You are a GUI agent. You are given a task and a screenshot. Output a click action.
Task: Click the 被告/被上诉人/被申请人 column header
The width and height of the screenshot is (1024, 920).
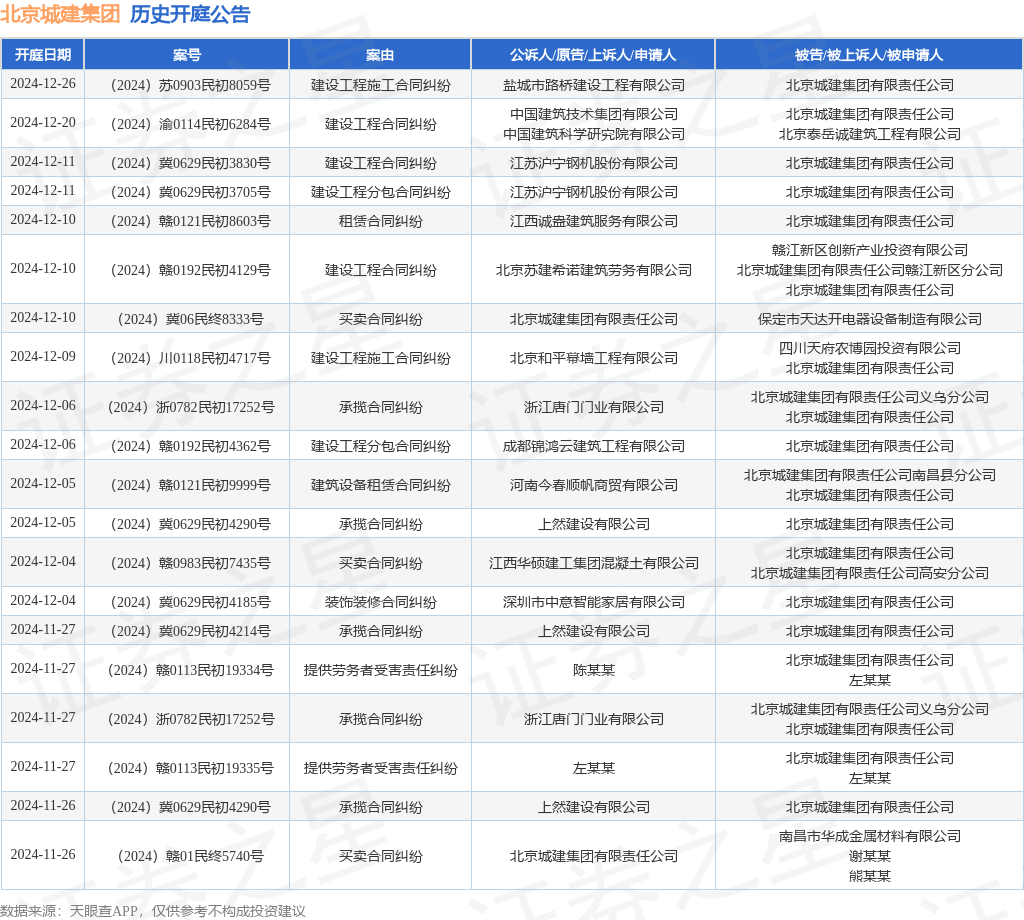pos(869,55)
